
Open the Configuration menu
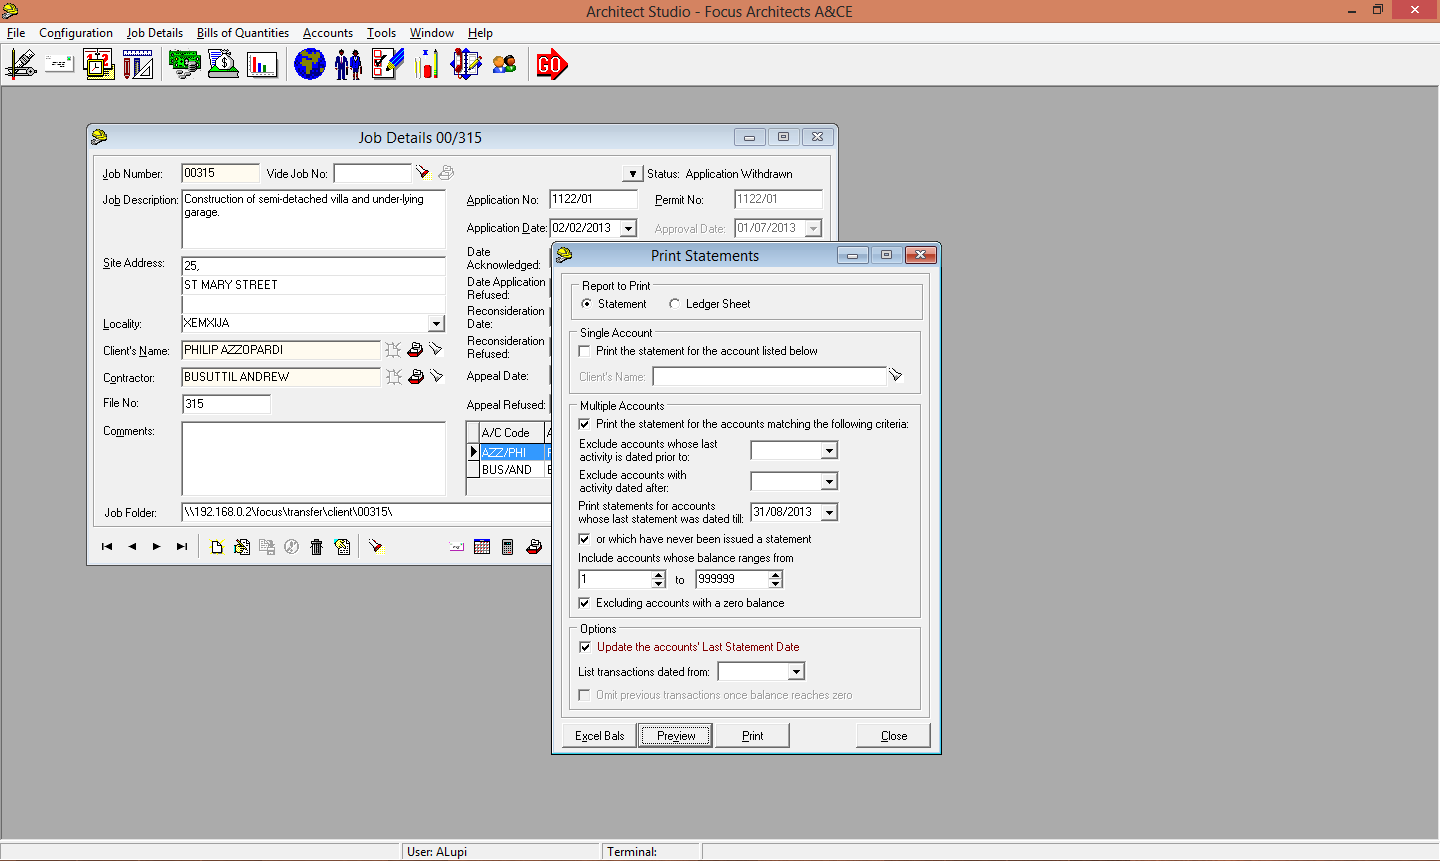coord(76,33)
